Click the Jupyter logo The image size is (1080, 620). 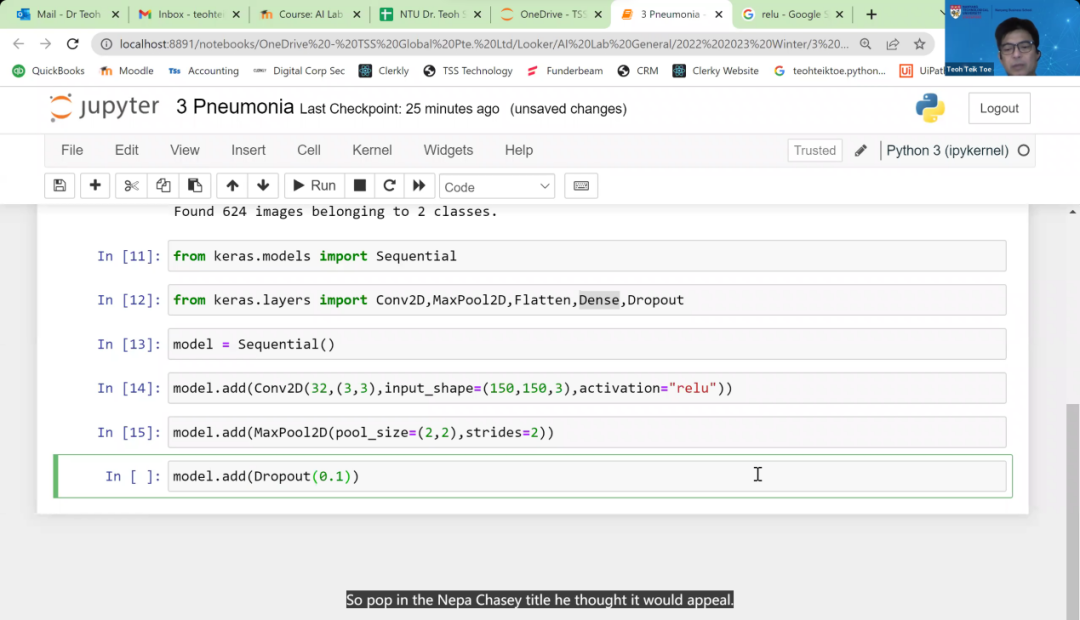104,107
